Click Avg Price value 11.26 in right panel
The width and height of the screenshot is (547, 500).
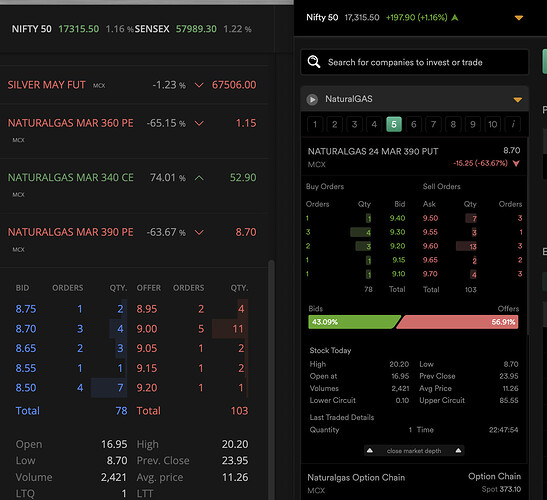510,388
